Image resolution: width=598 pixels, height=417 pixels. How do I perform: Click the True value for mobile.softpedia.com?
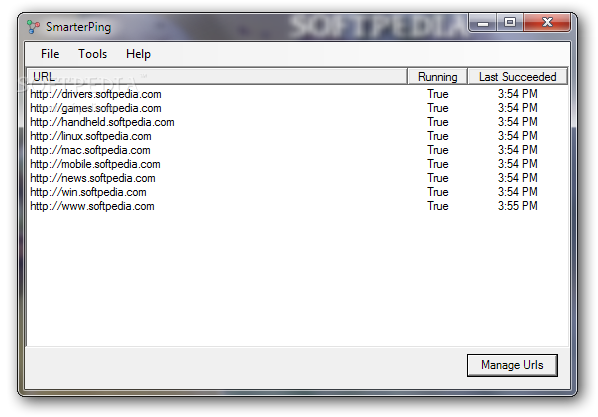(437, 164)
